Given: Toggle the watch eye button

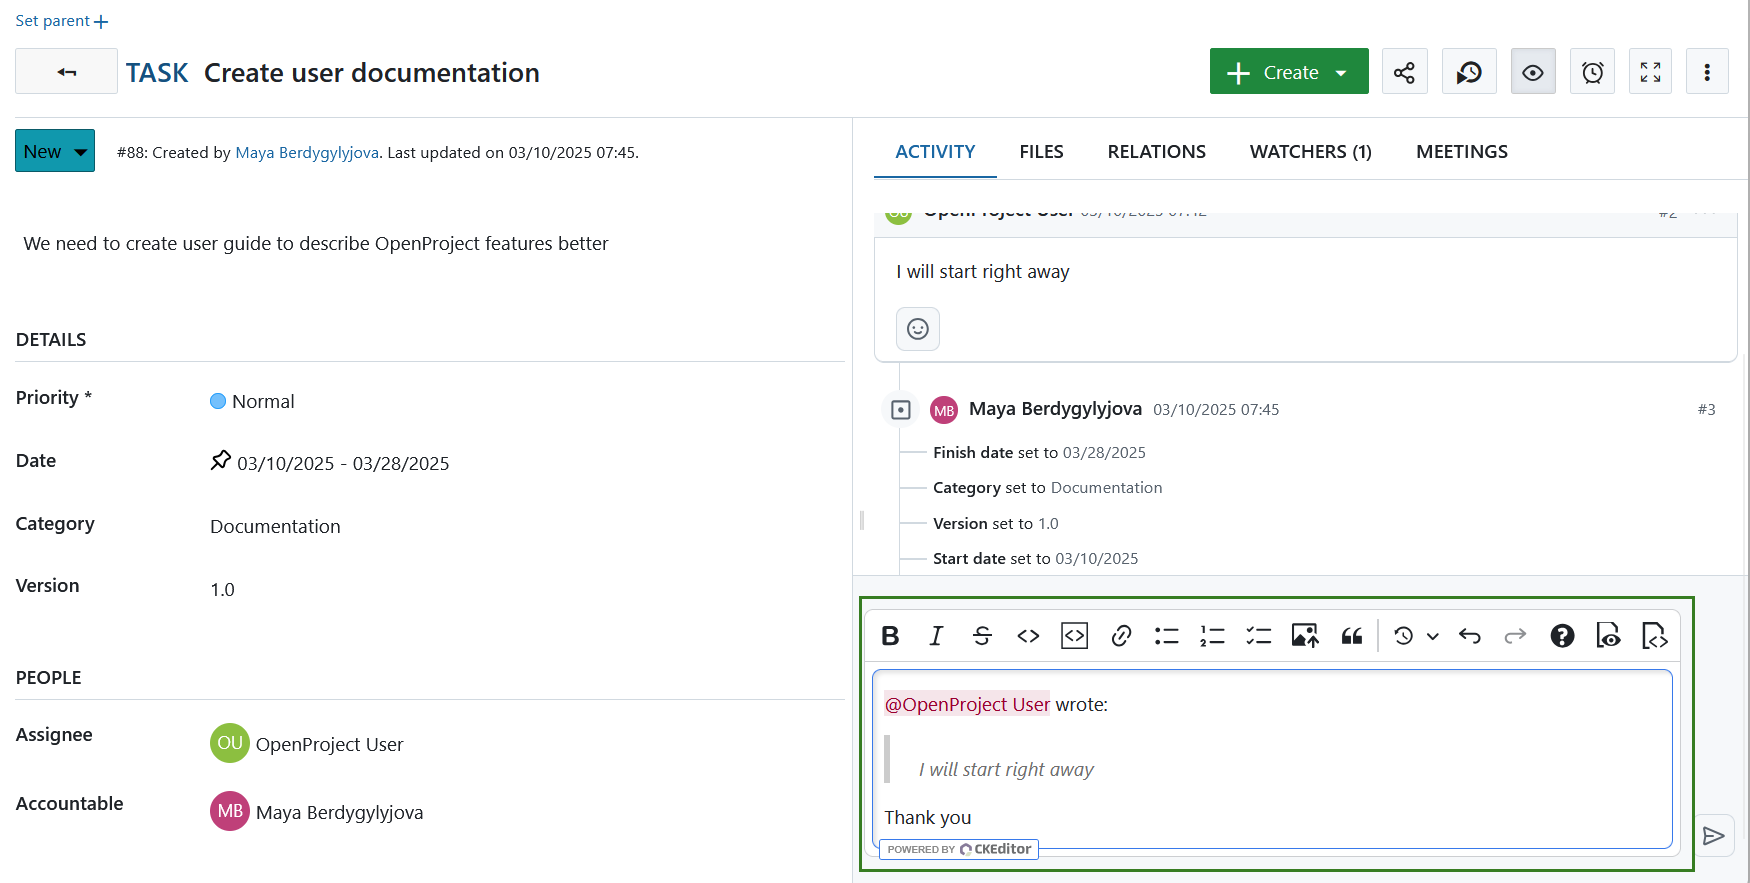Looking at the screenshot, I should [1532, 72].
